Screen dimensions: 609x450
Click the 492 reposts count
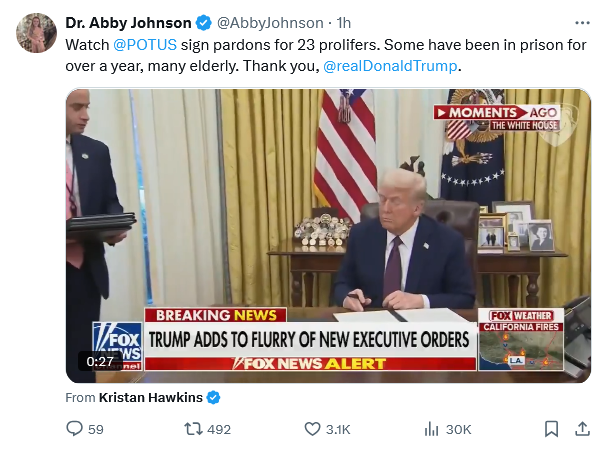pos(219,429)
